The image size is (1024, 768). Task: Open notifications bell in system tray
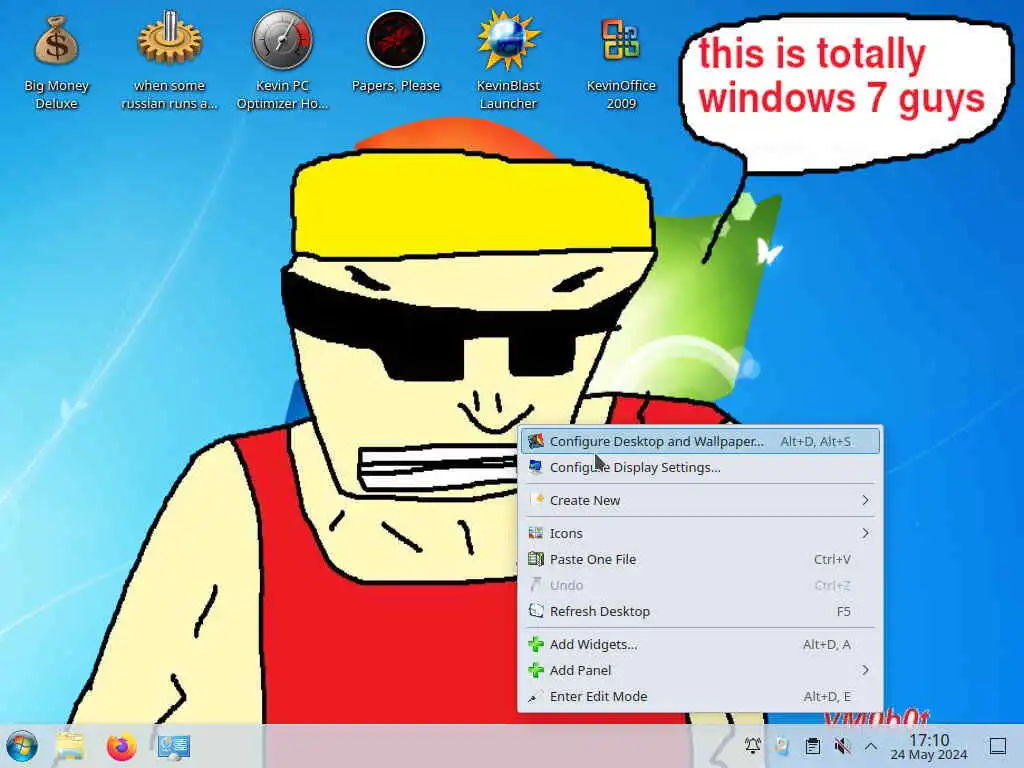[x=752, y=746]
